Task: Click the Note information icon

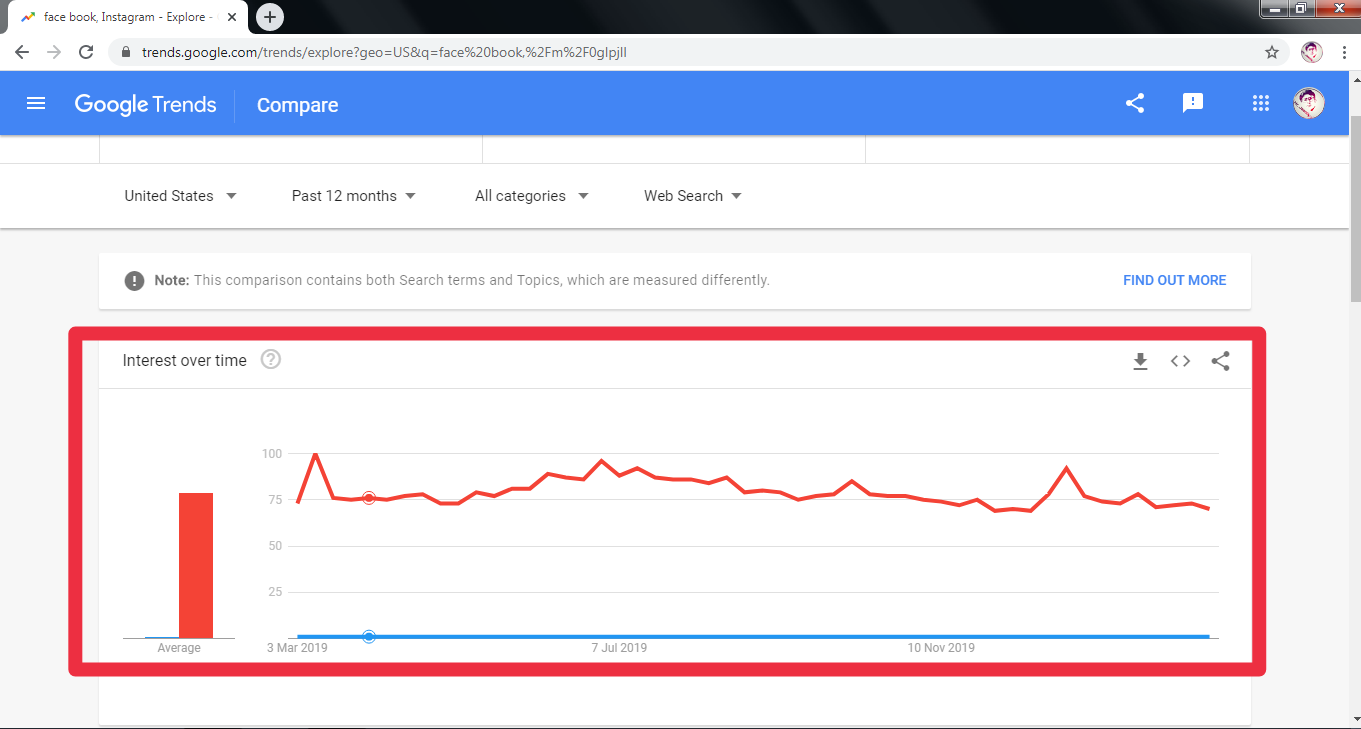Action: coord(134,280)
